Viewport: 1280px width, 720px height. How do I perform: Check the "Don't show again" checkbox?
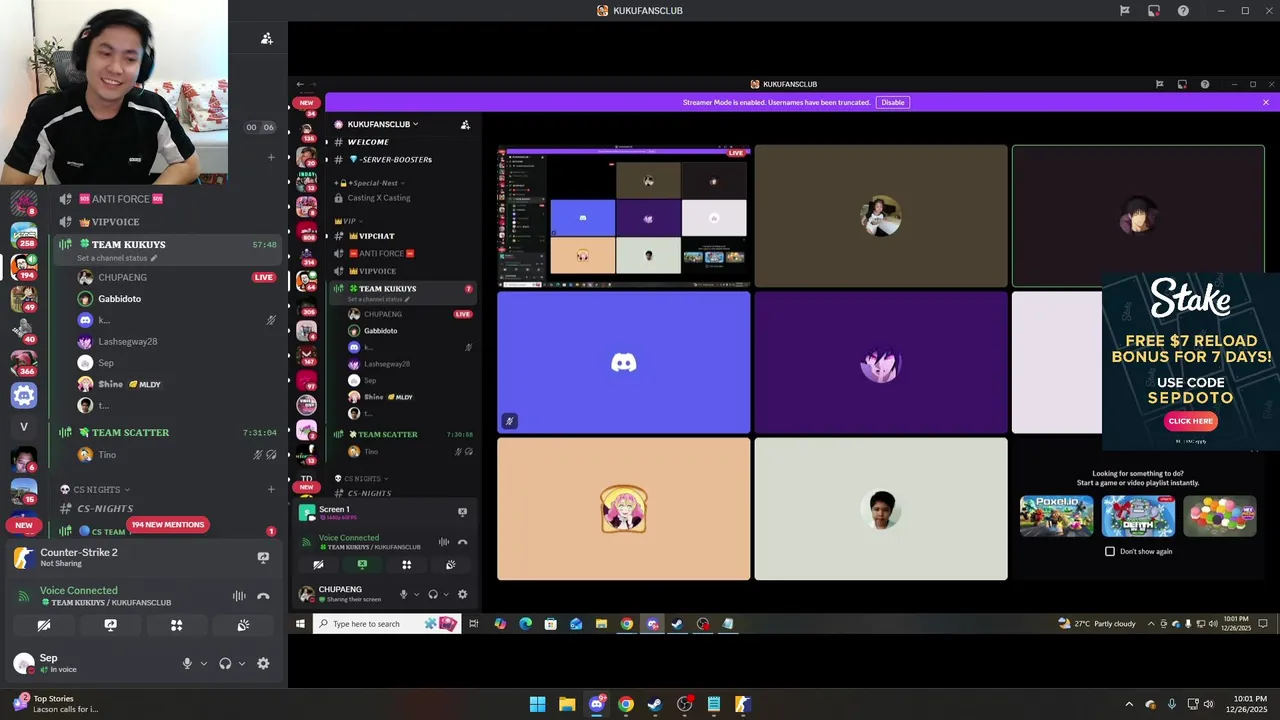pyautogui.click(x=1110, y=551)
